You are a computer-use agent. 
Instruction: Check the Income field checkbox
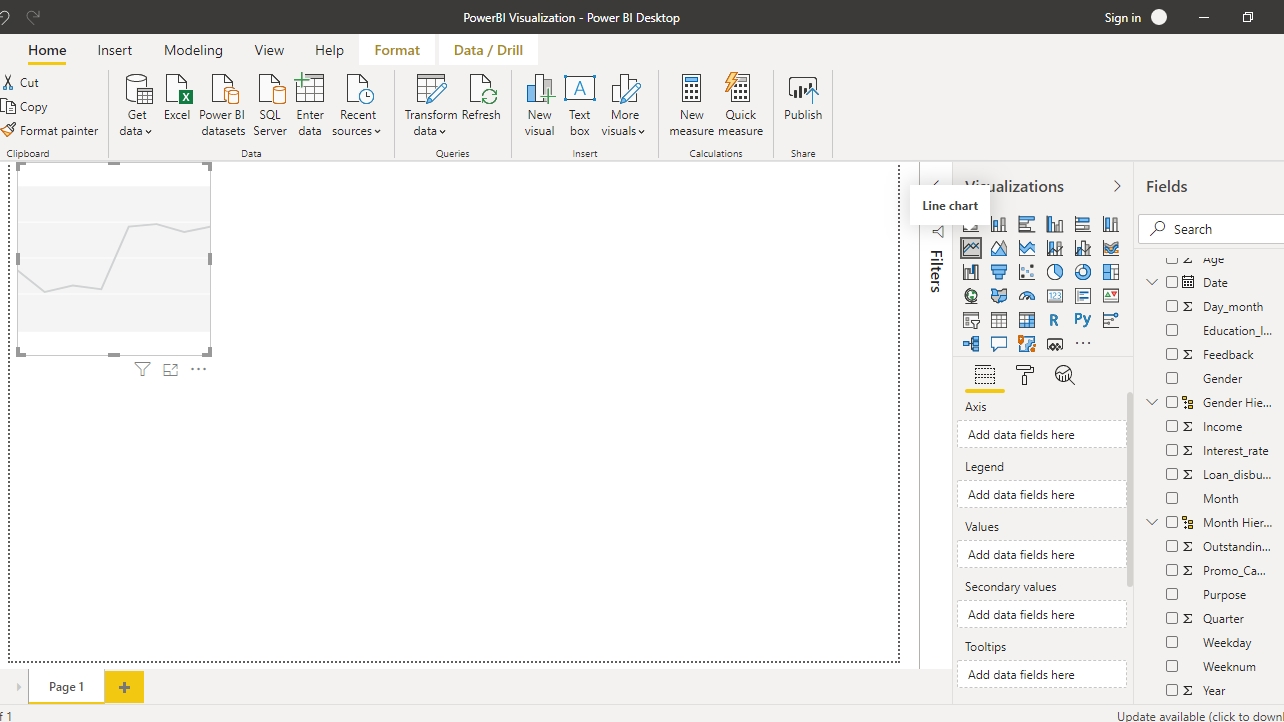[1172, 426]
